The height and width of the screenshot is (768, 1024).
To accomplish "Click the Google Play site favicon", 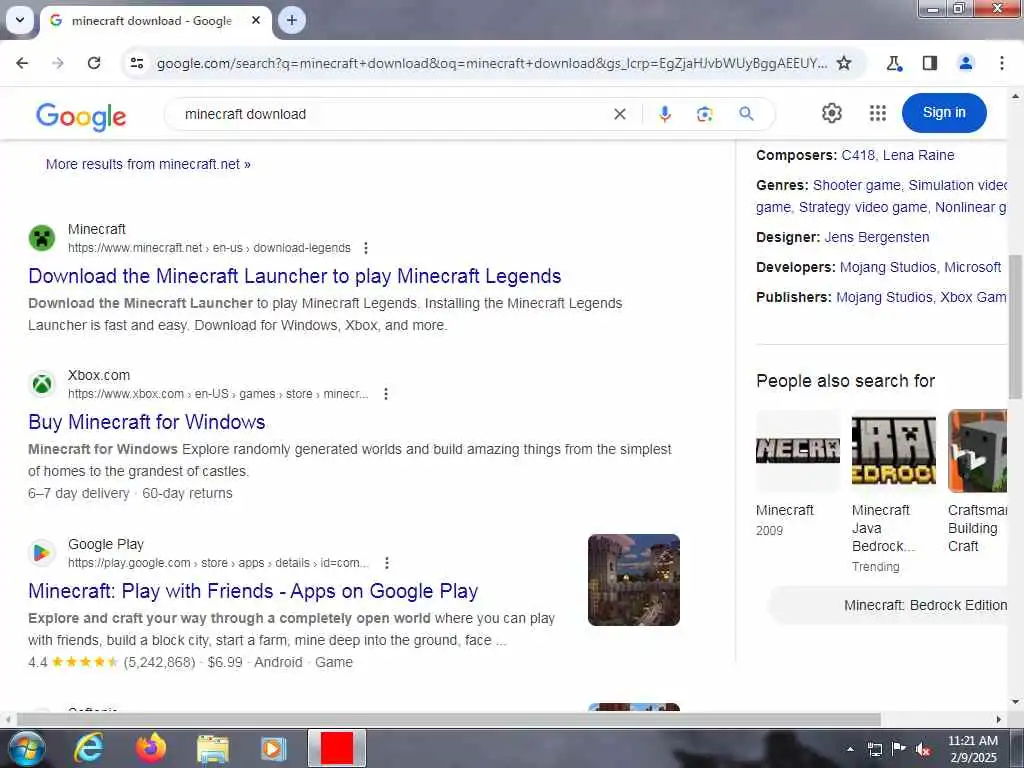I will coord(42,552).
